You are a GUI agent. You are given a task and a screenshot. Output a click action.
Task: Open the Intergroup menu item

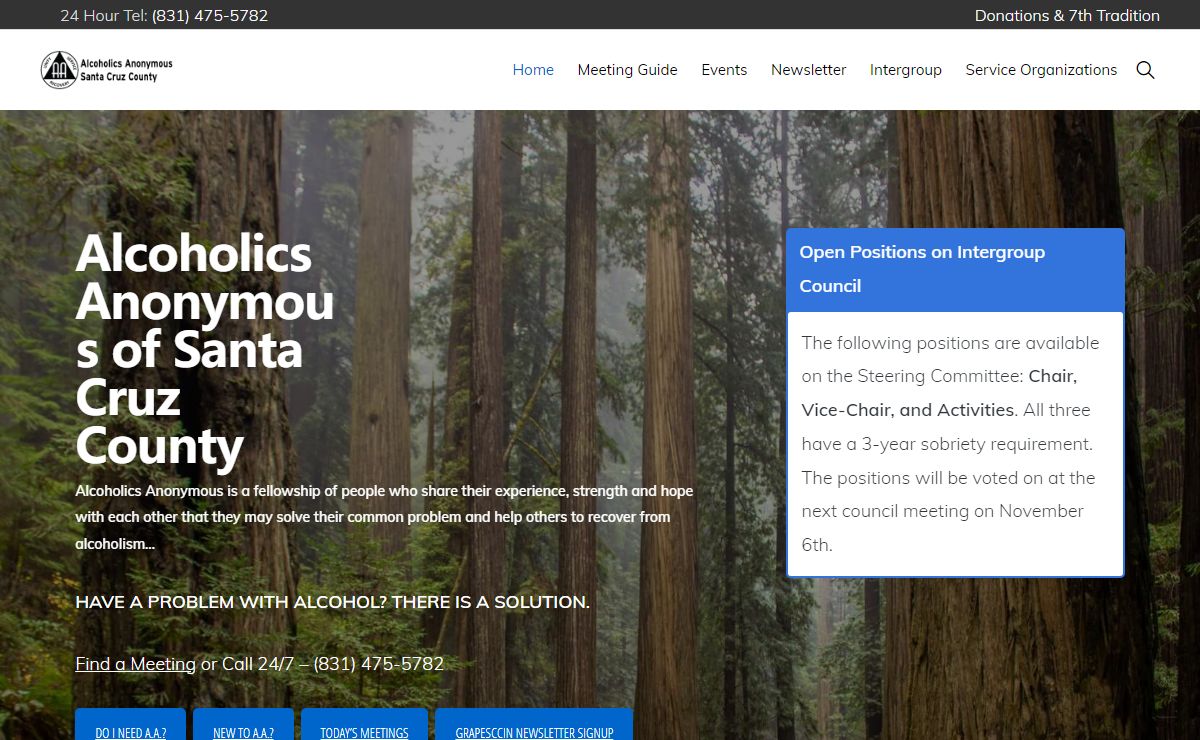click(x=905, y=70)
